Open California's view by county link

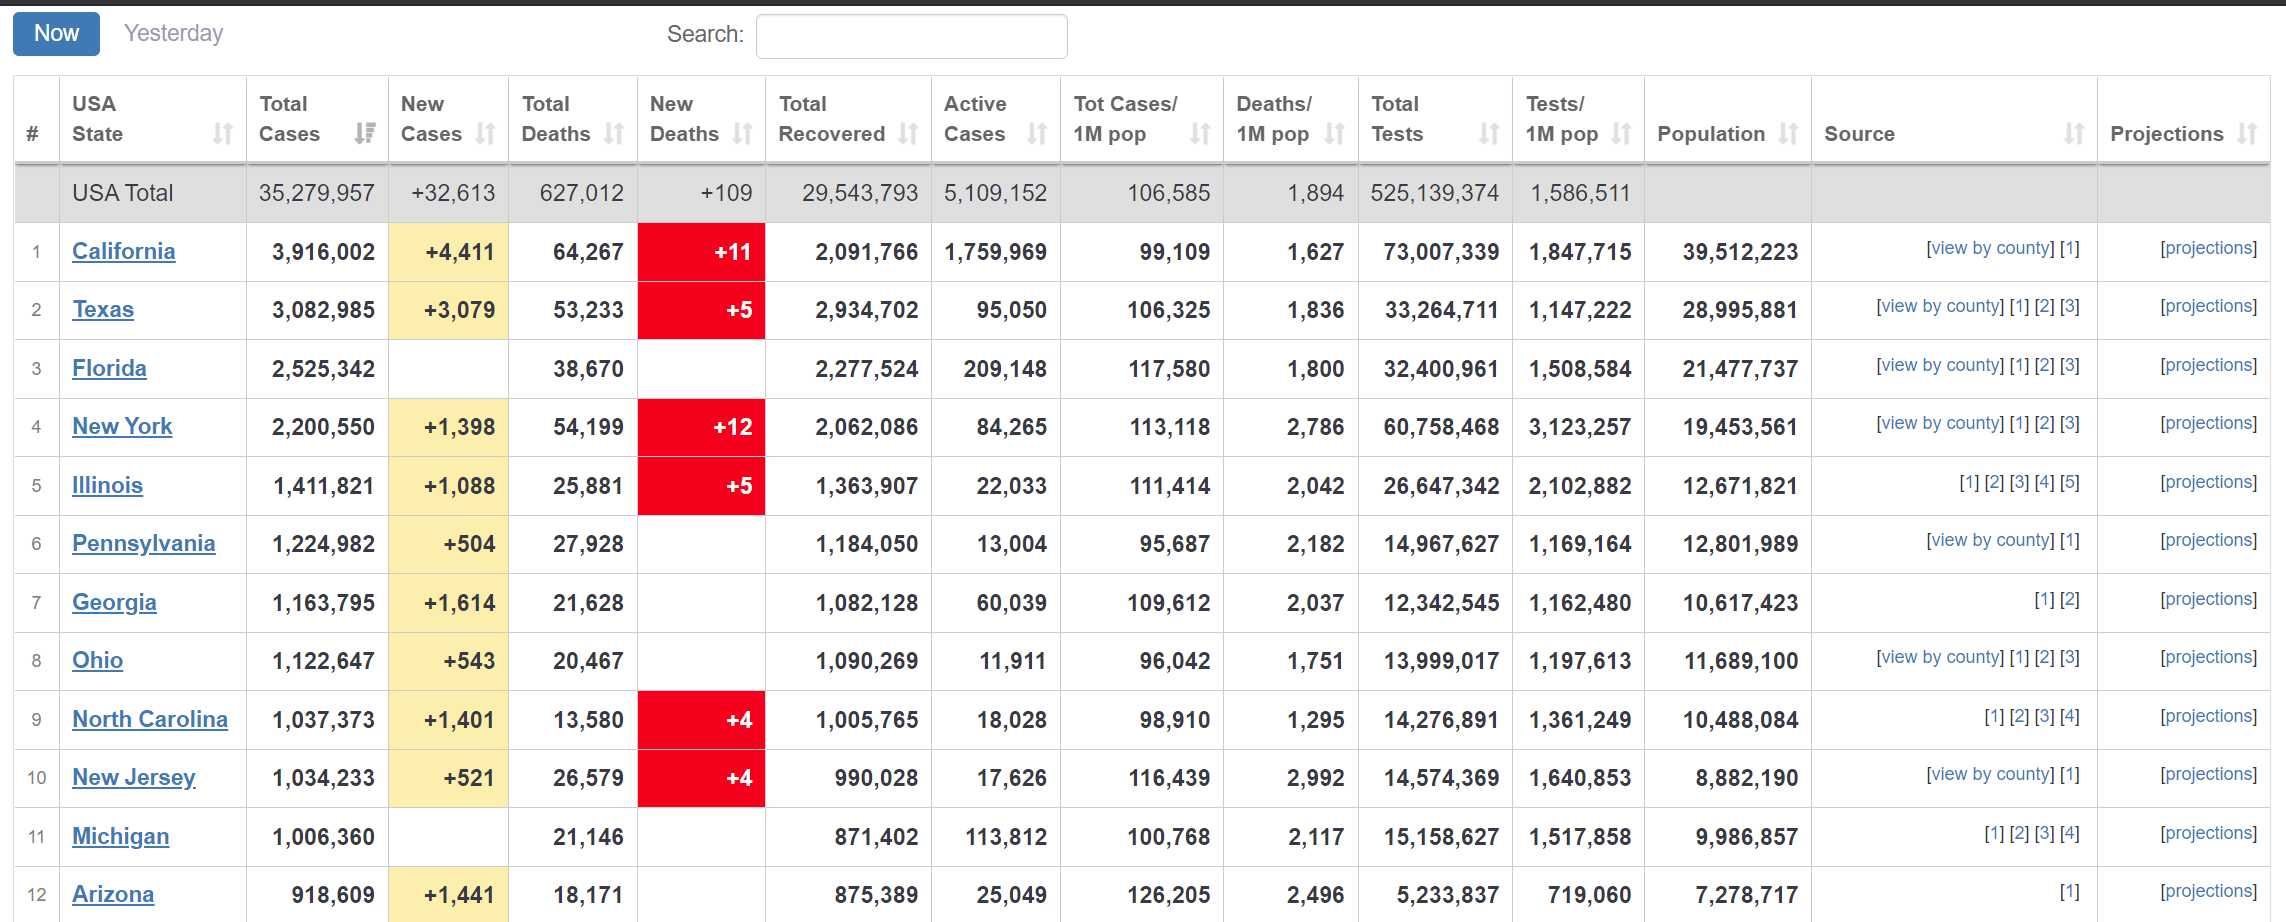point(1990,249)
